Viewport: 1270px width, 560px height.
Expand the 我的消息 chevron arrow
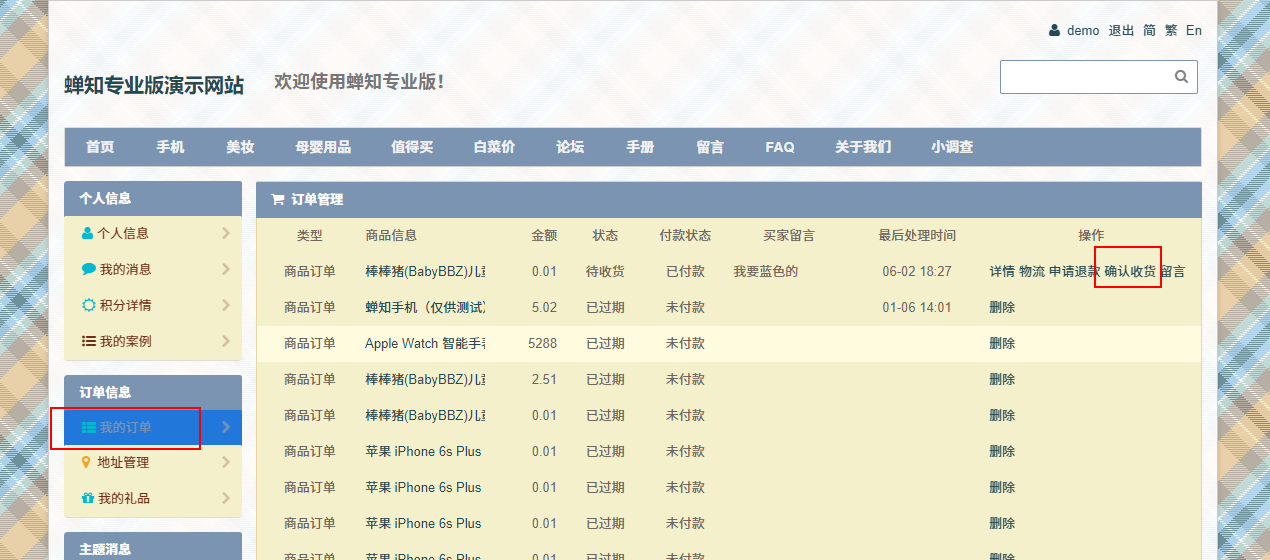click(226, 269)
